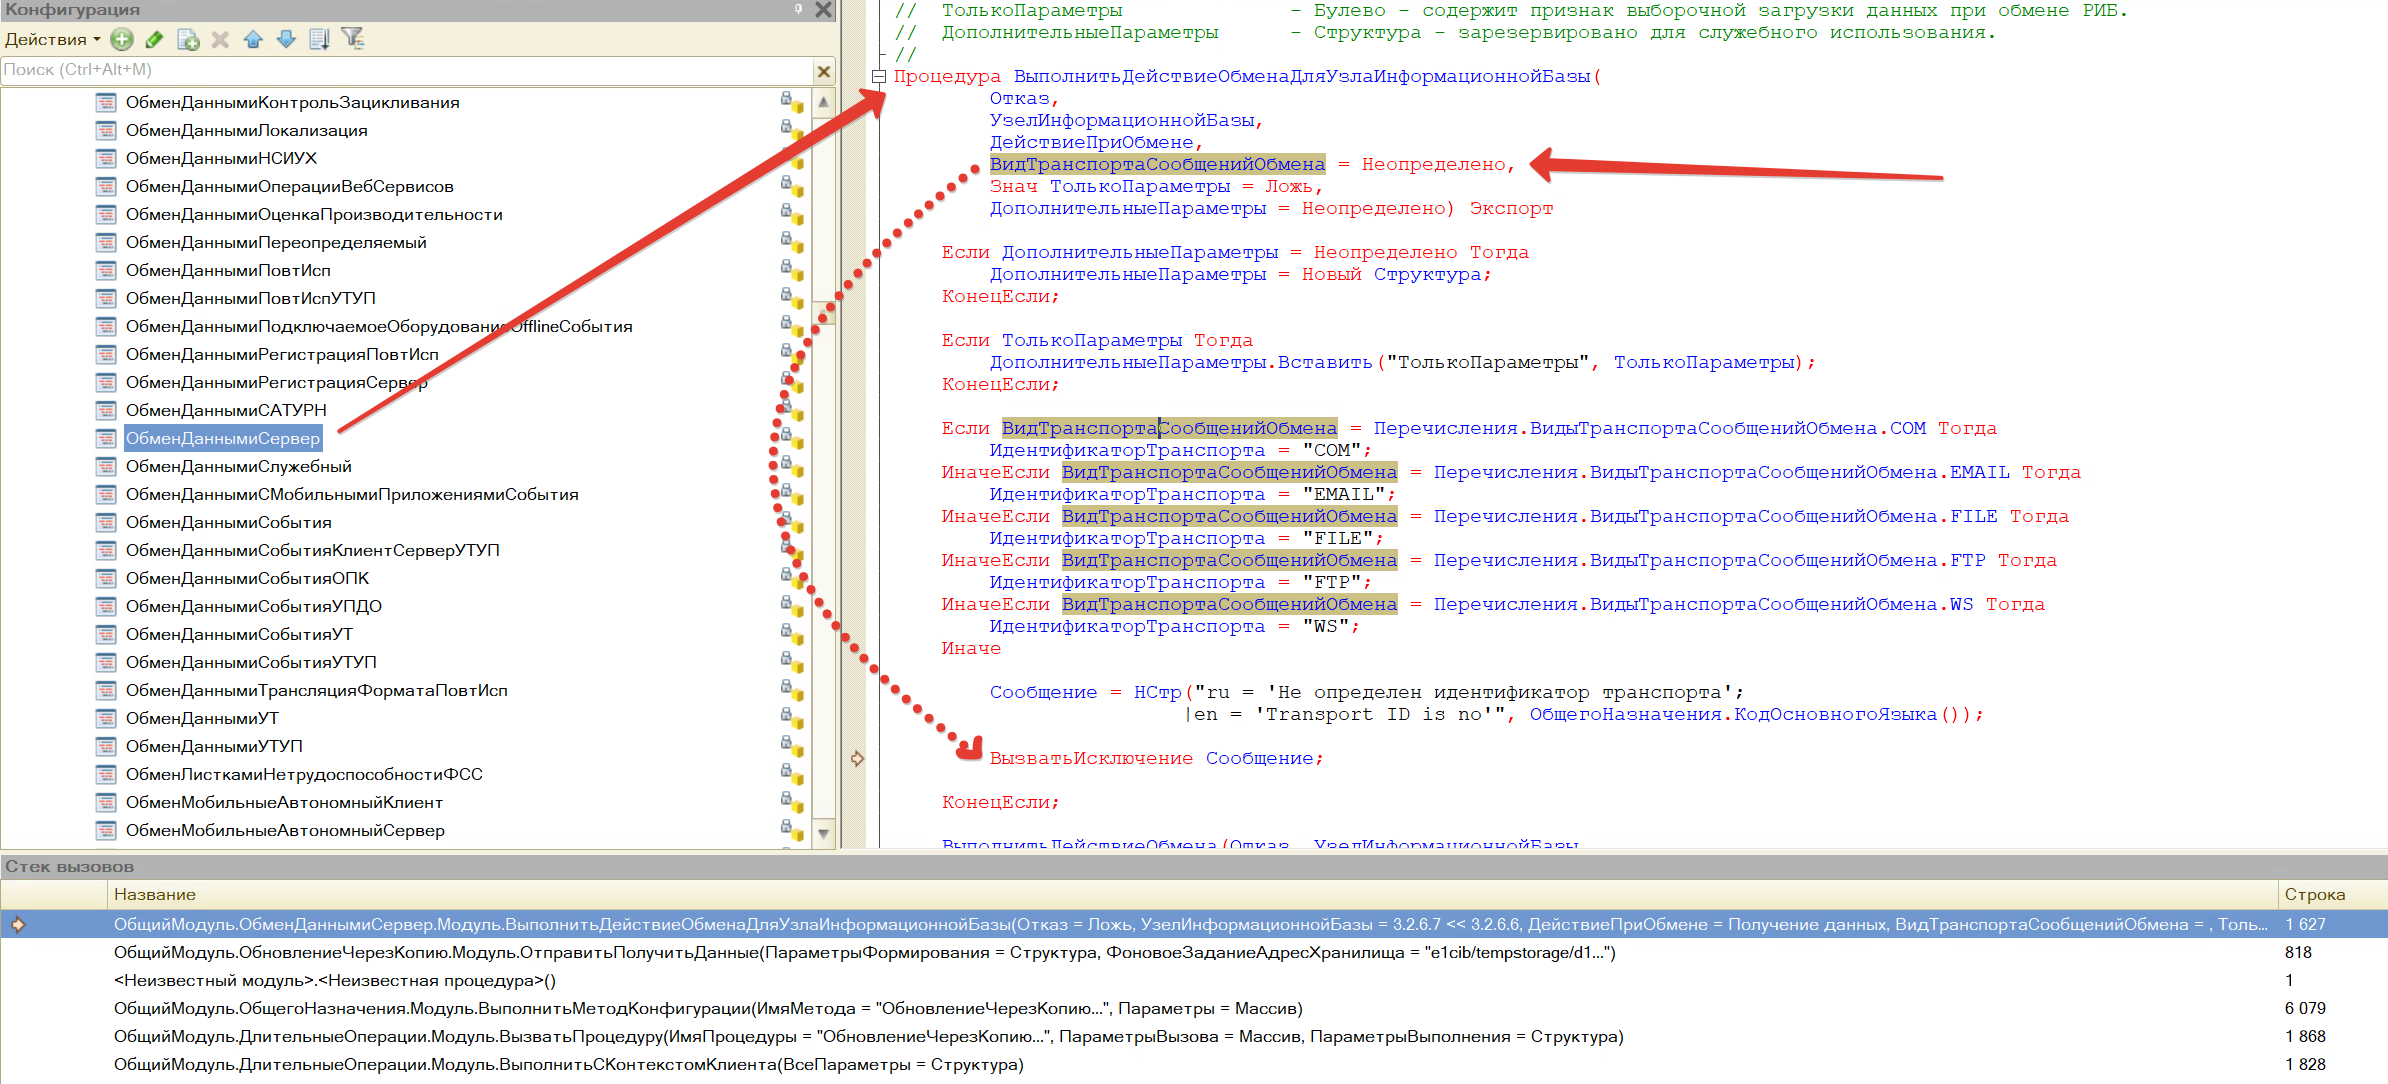Click module icon beside ОбменДаннымиСобытияУПДО
The height and width of the screenshot is (1084, 2388).
click(x=106, y=606)
